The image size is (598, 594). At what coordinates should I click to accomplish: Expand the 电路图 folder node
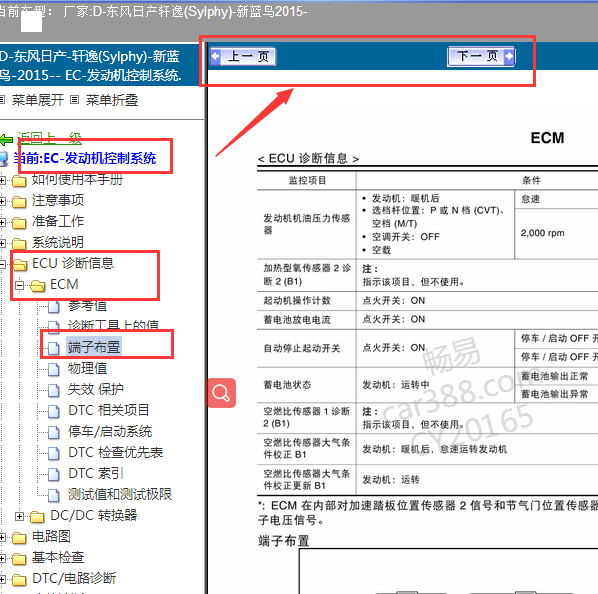click(x=2, y=537)
